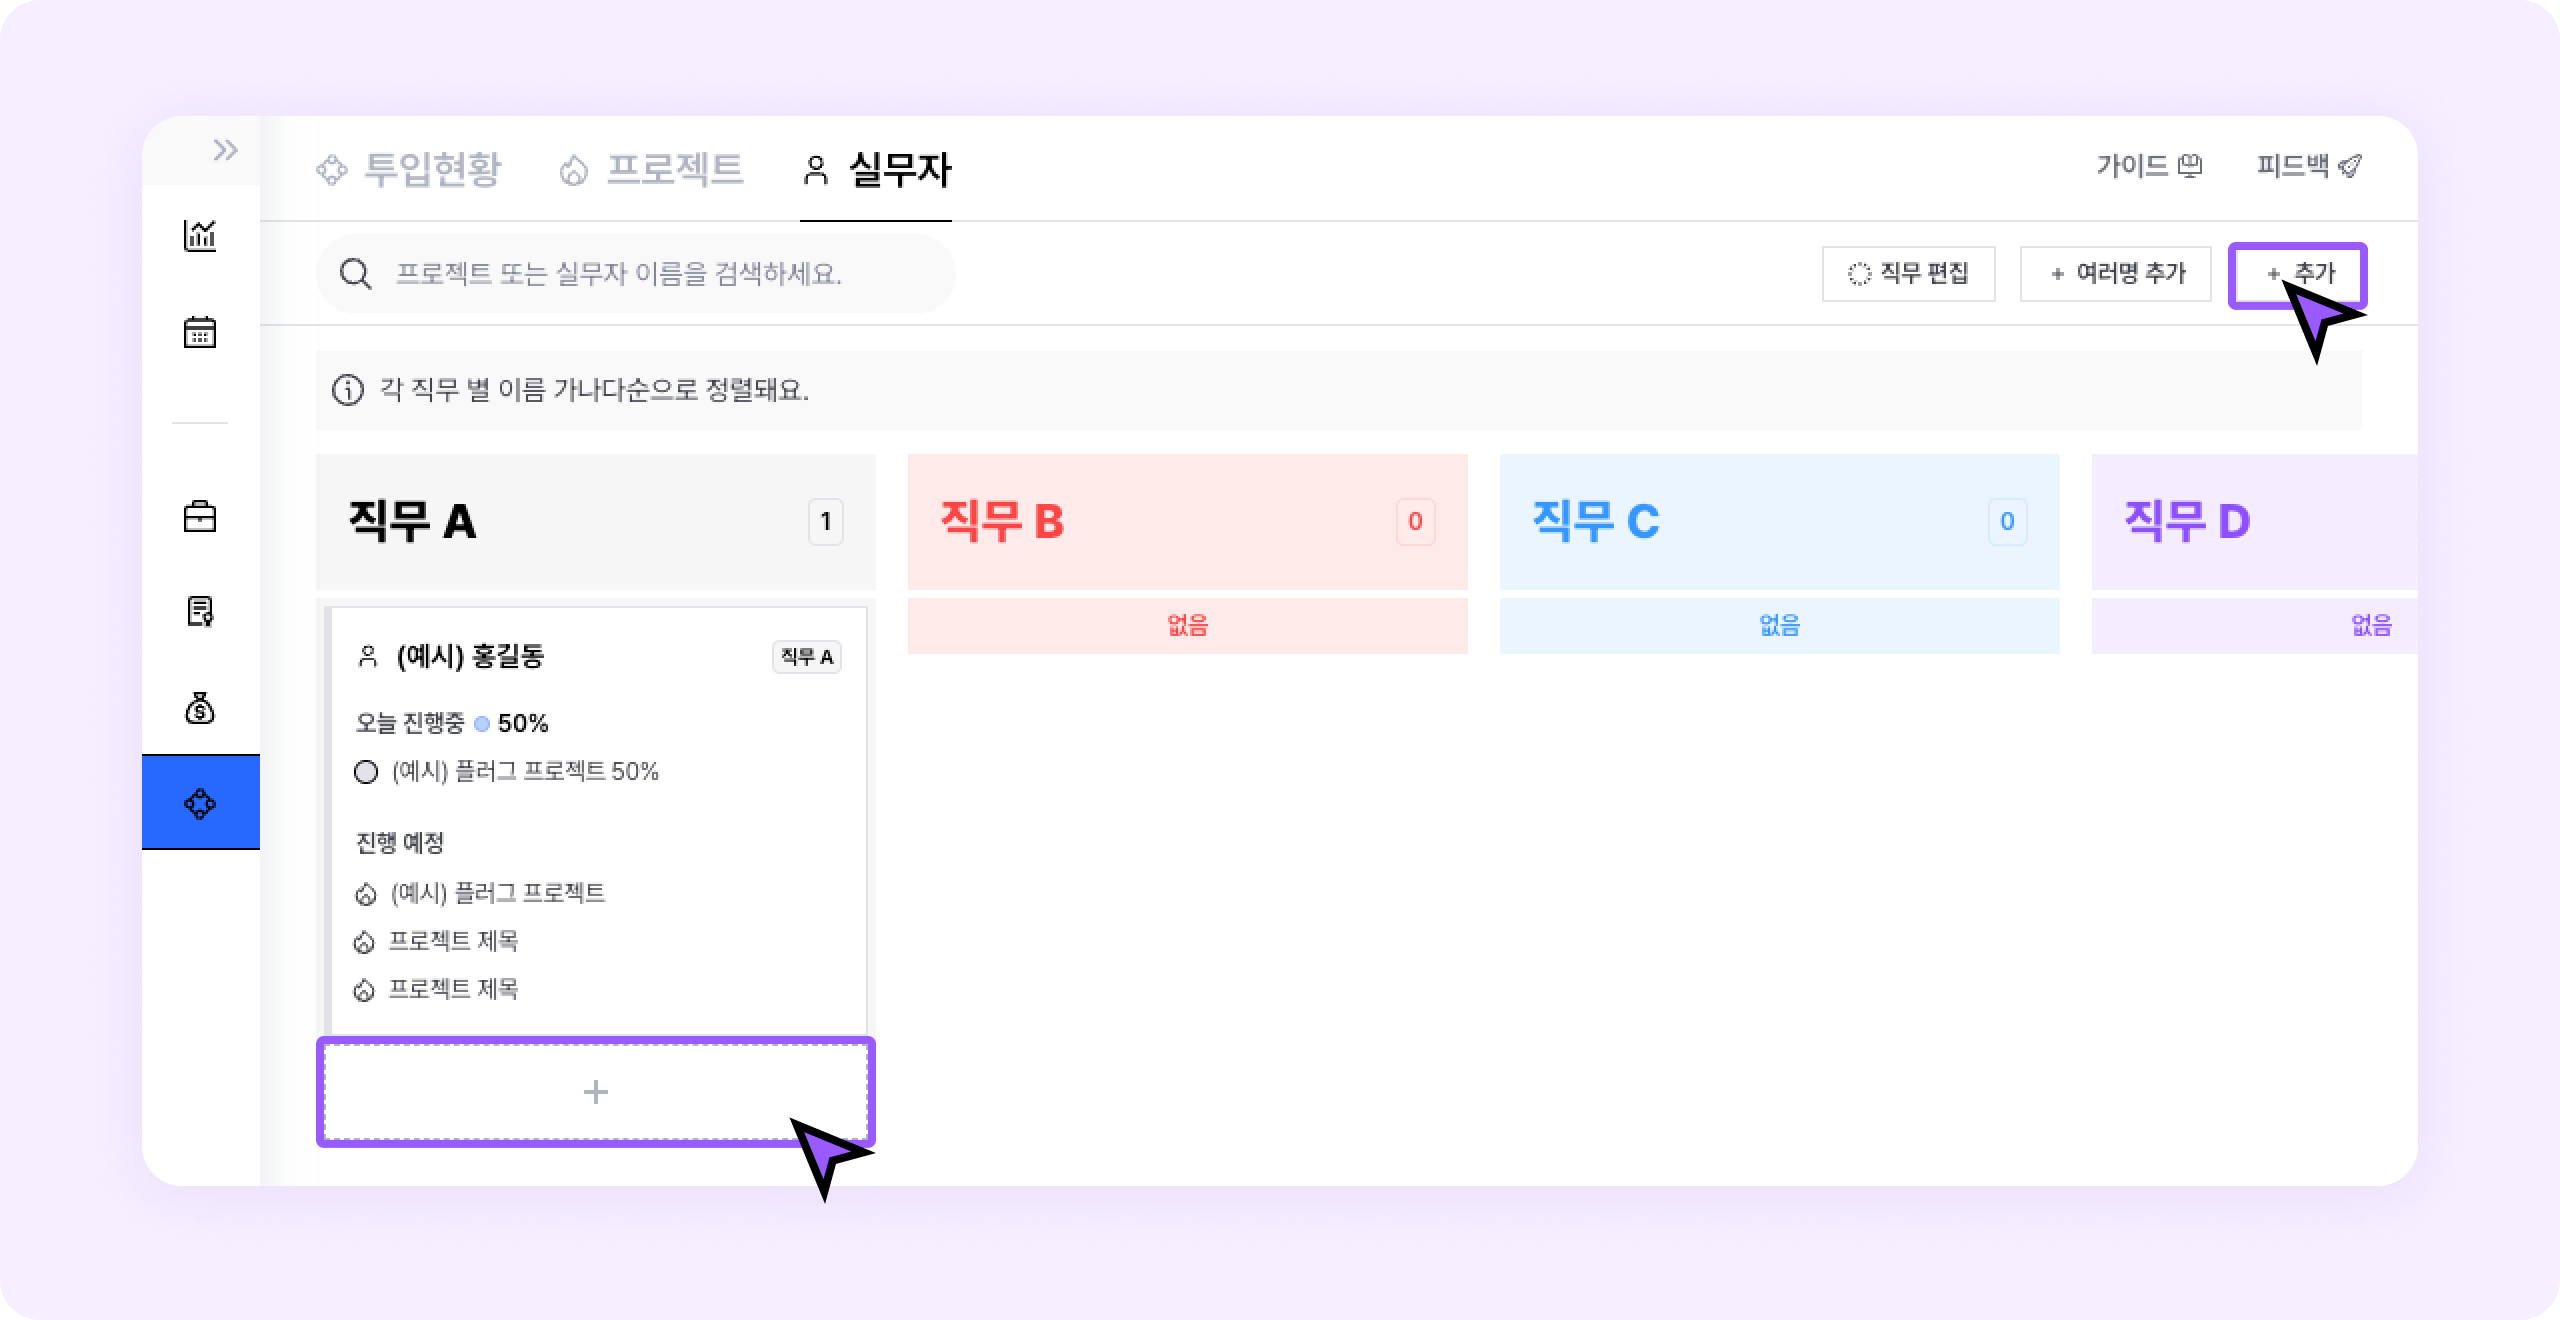Open the calendar sidebar icon
The image size is (2560, 1320).
[x=200, y=332]
